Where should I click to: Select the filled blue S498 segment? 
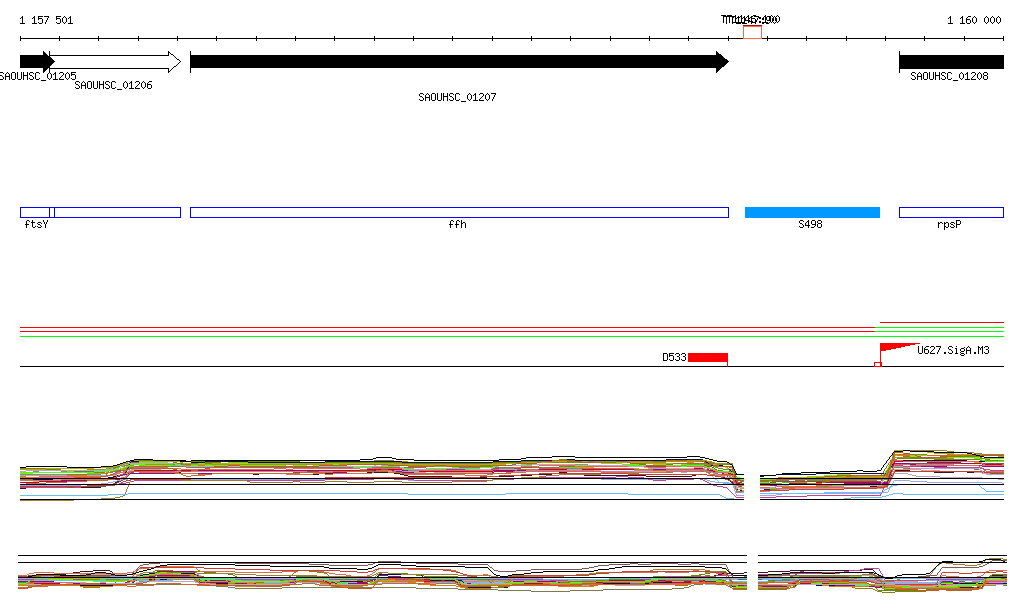point(812,212)
